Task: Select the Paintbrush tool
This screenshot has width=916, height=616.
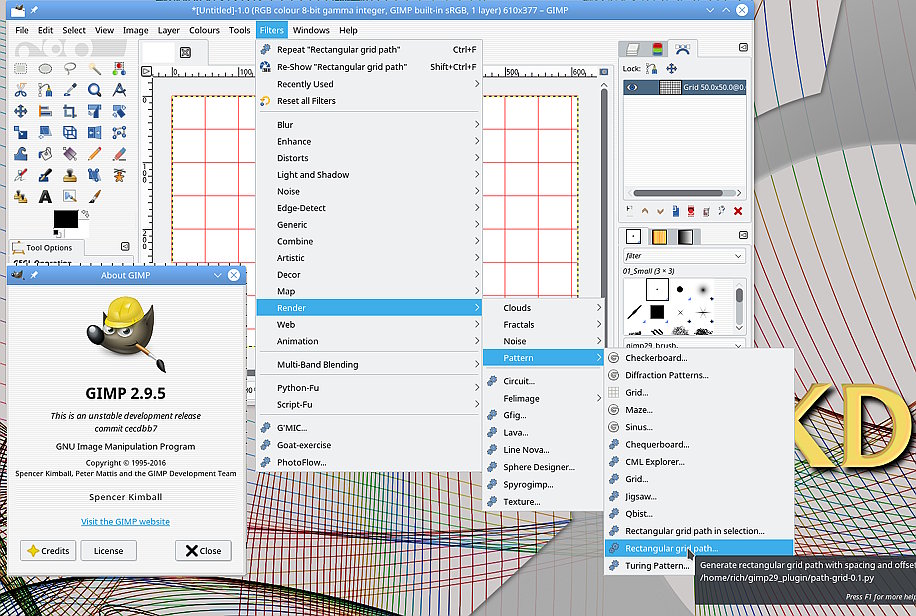Action: (95, 197)
